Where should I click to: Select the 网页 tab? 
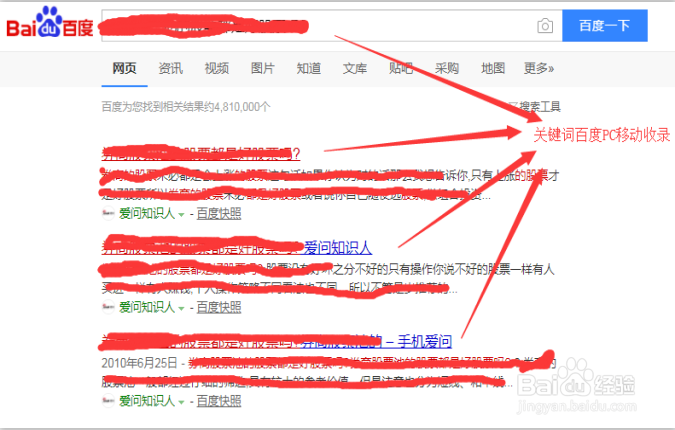click(124, 68)
